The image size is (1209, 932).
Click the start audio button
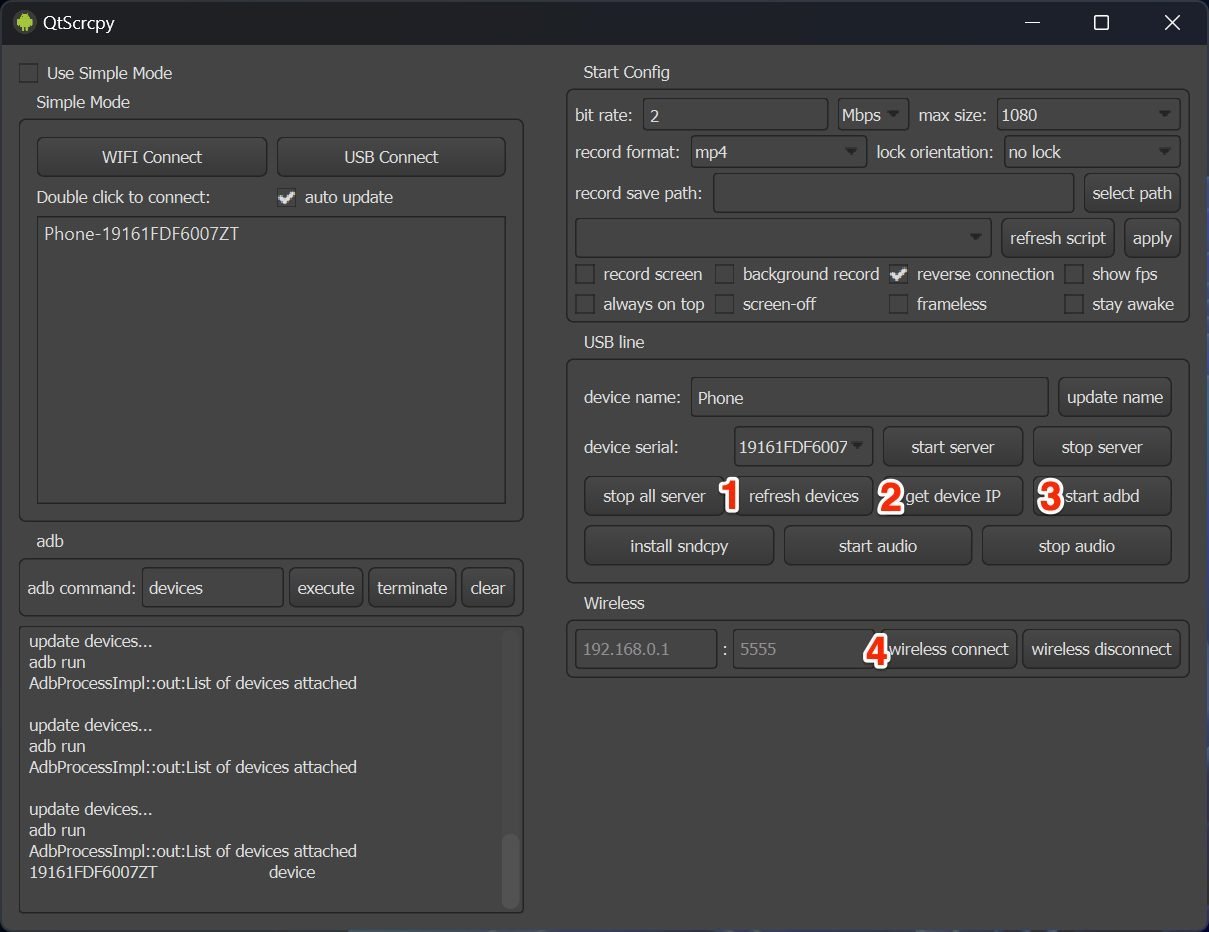[x=878, y=546]
